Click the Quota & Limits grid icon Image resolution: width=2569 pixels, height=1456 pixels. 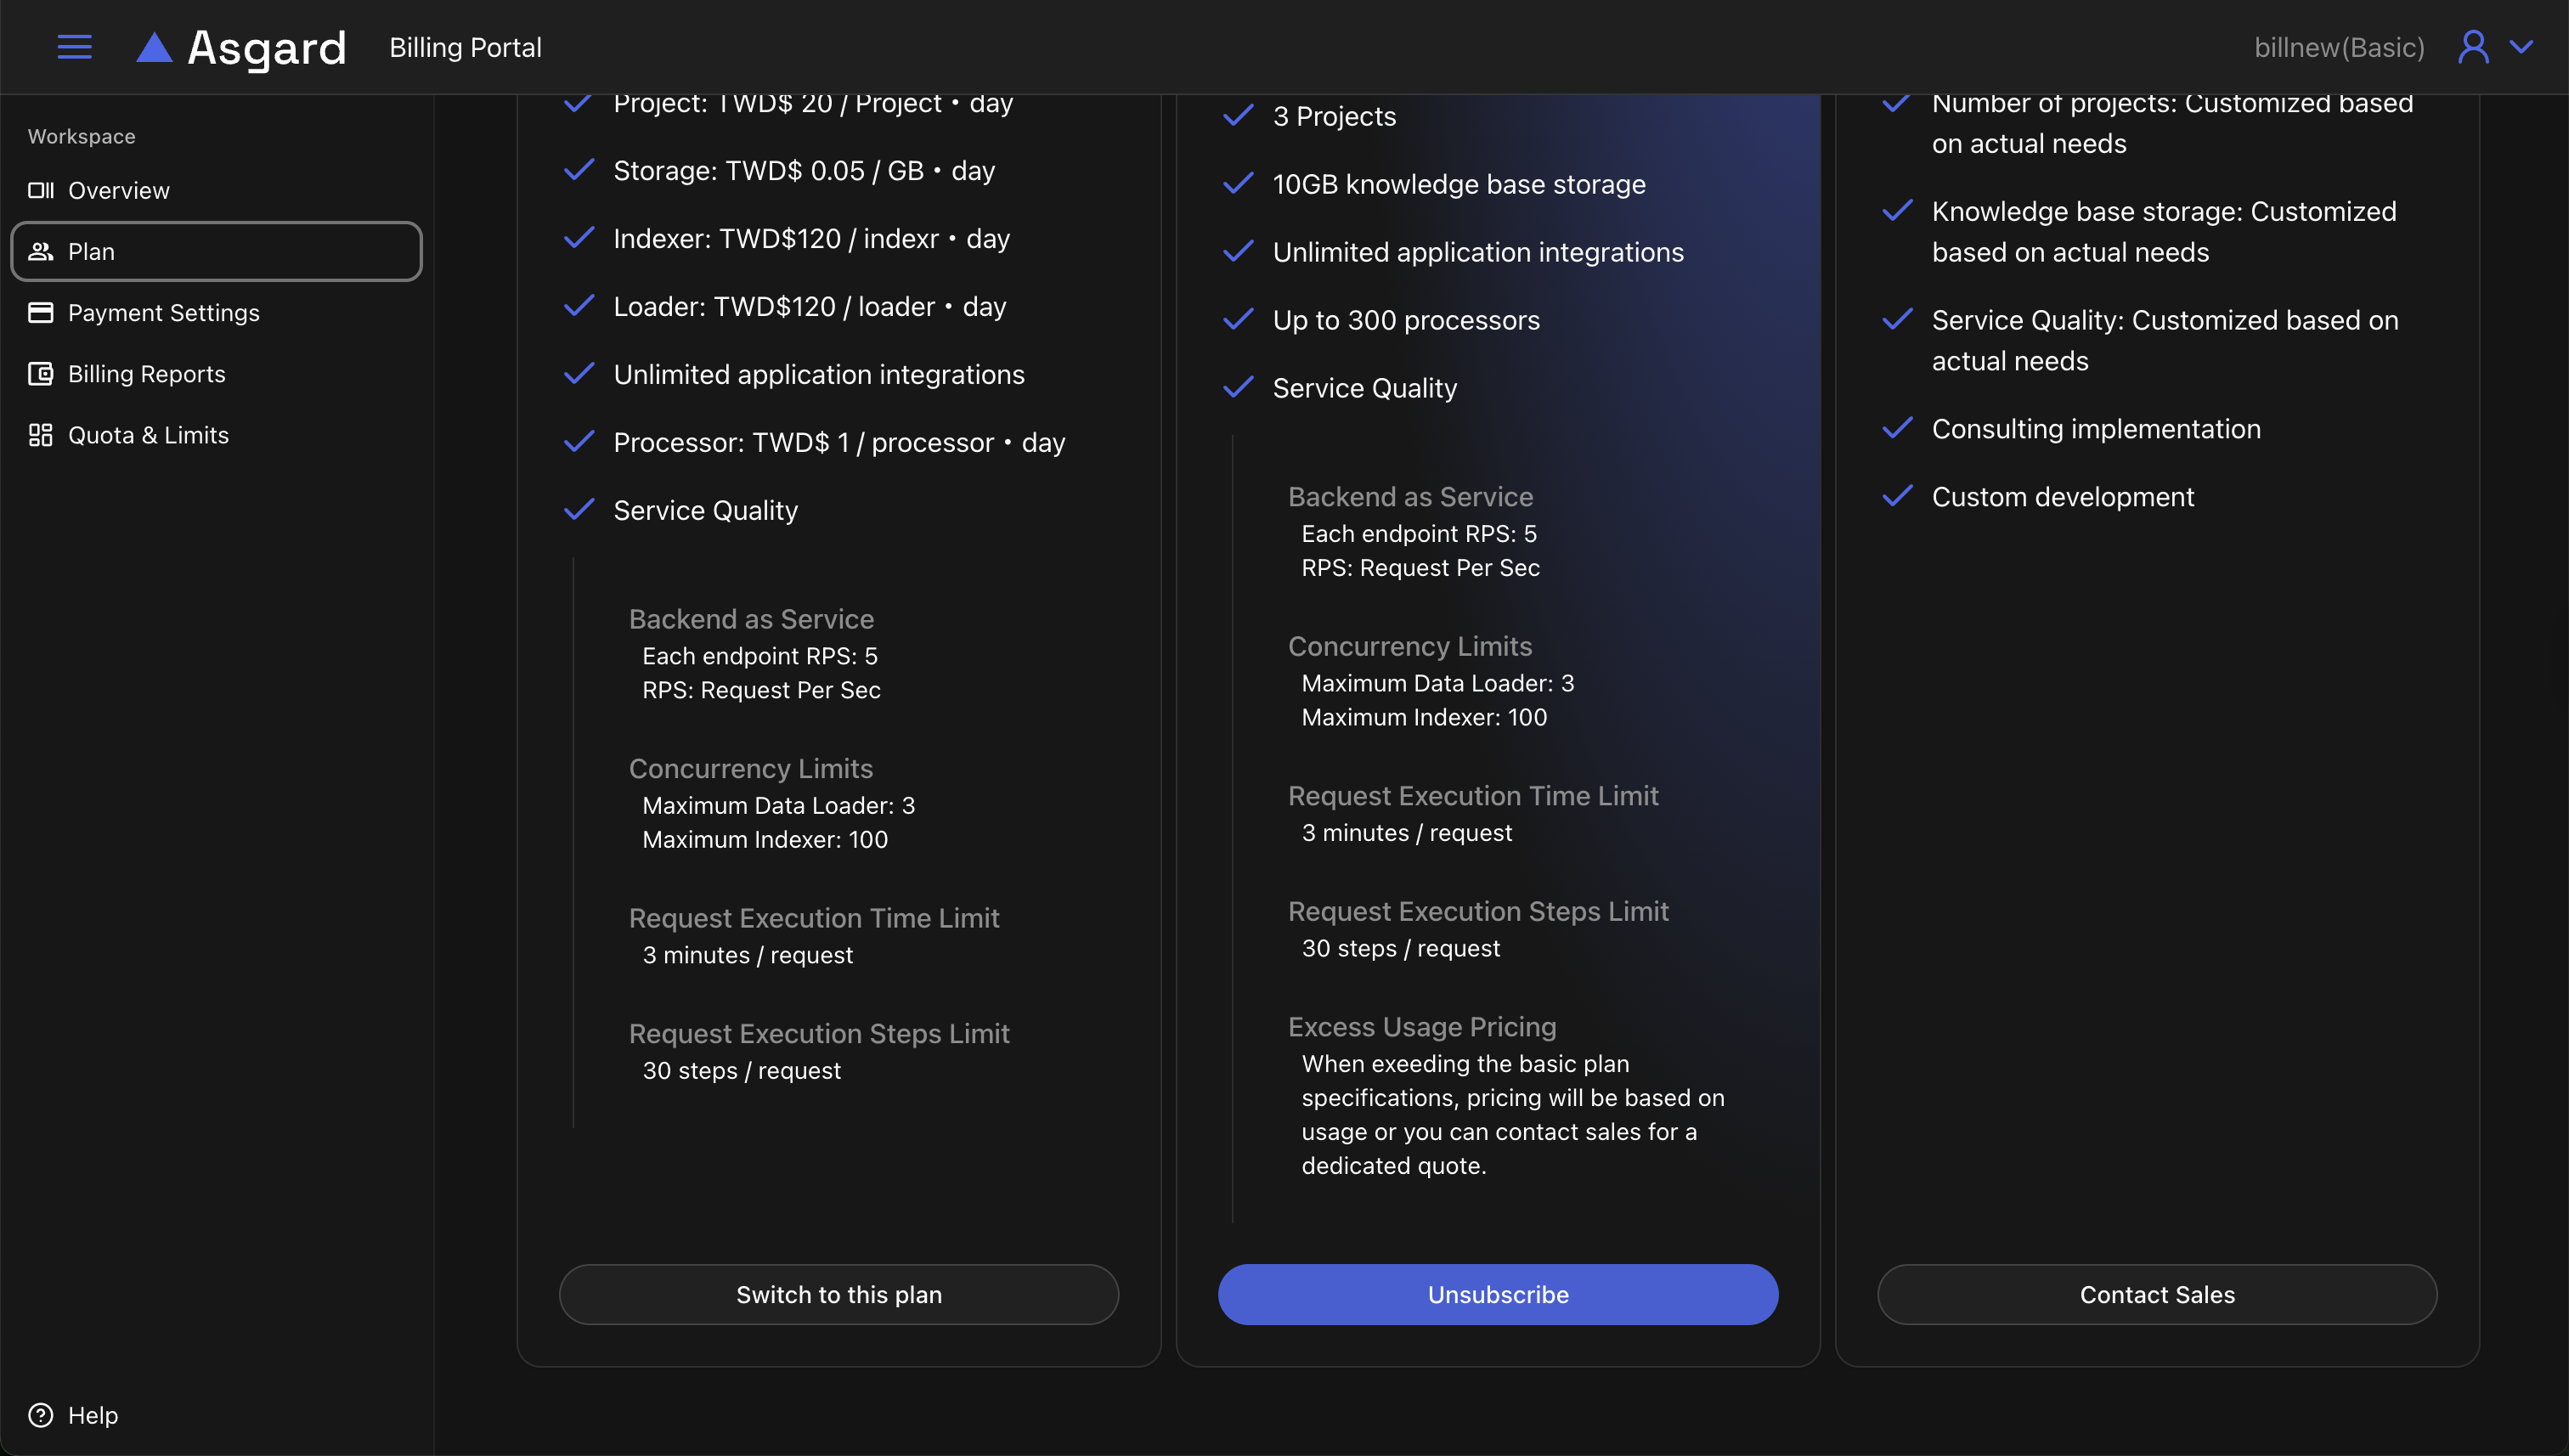(41, 435)
